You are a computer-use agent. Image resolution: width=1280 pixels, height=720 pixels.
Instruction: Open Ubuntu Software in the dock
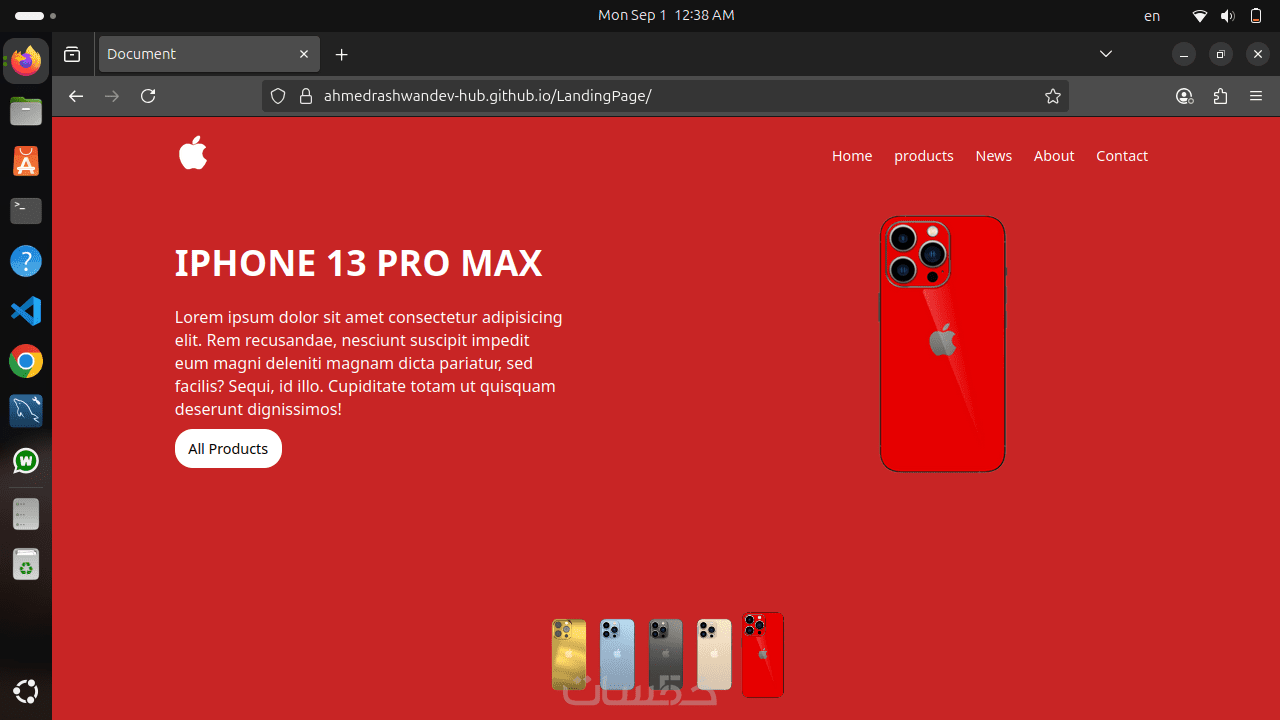click(x=26, y=161)
